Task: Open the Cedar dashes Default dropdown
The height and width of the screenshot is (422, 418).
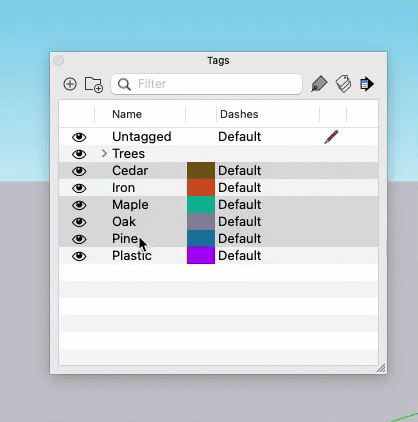Action: (239, 171)
